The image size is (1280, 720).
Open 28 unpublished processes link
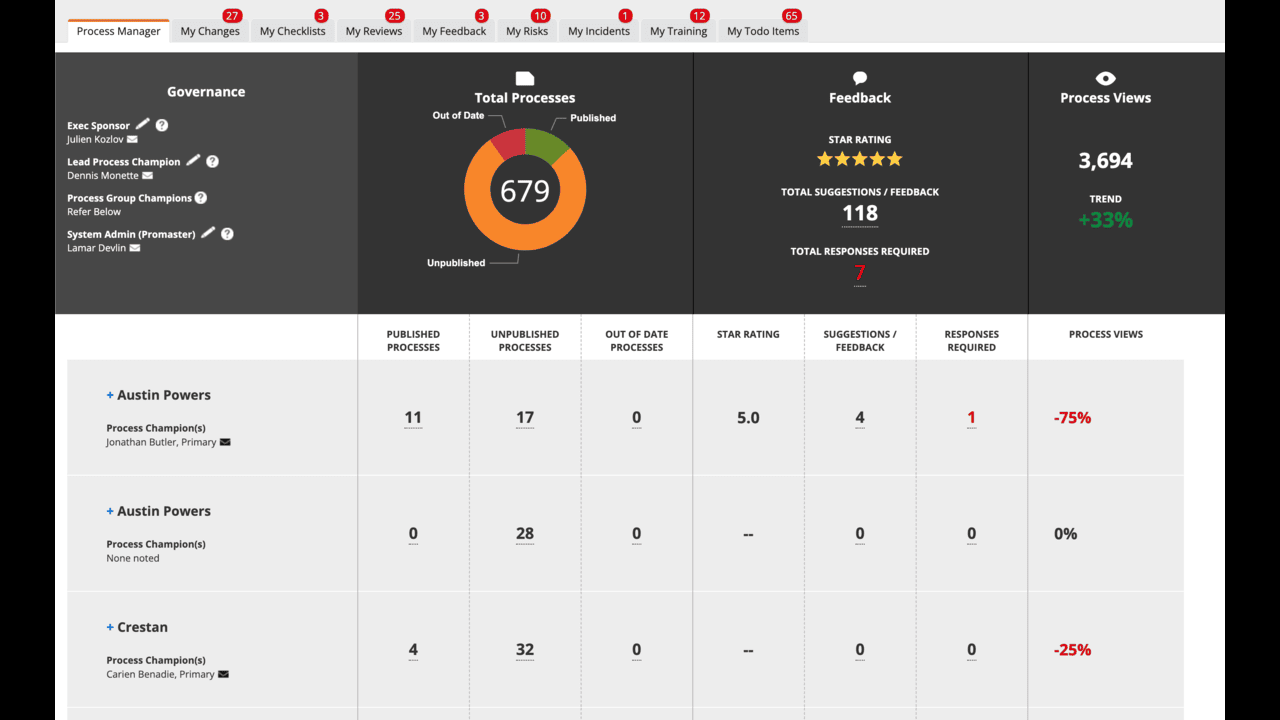pyautogui.click(x=525, y=534)
